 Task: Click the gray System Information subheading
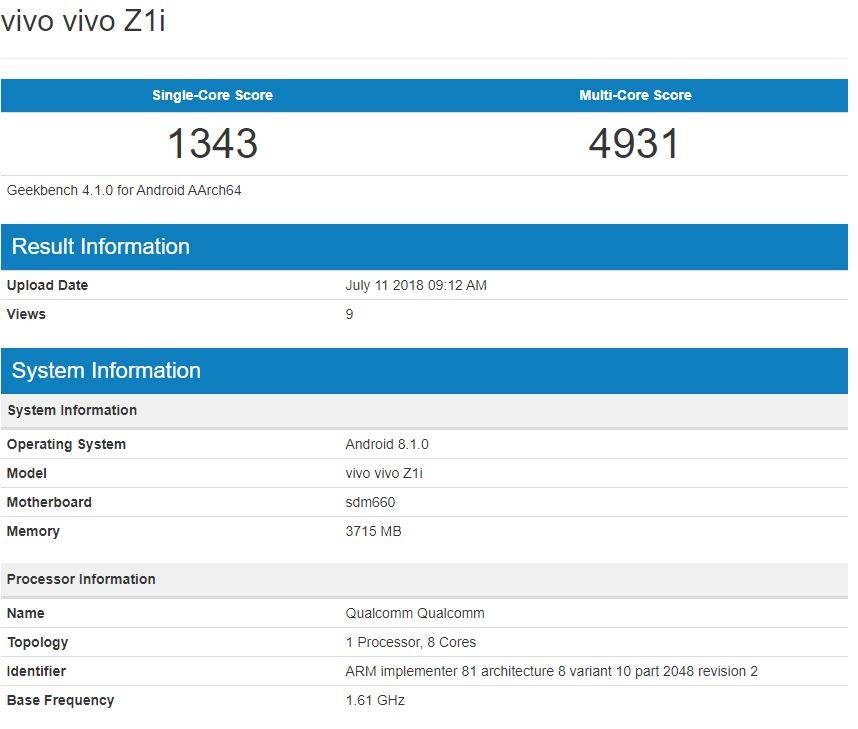click(x=72, y=410)
